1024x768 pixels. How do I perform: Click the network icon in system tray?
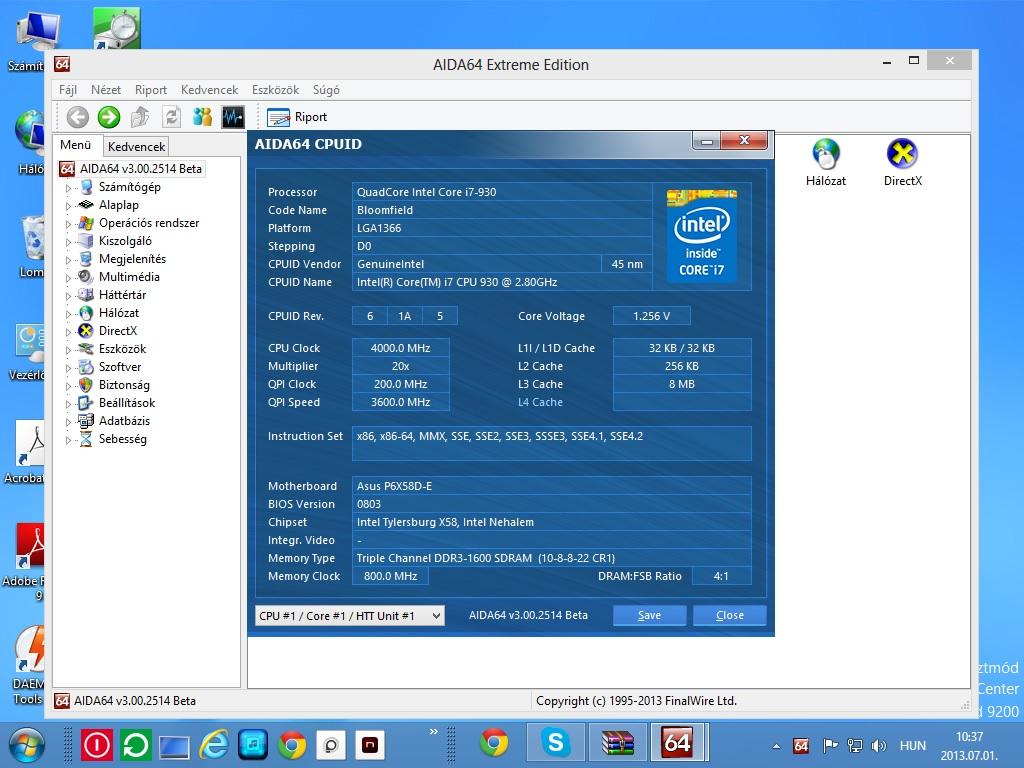[854, 746]
